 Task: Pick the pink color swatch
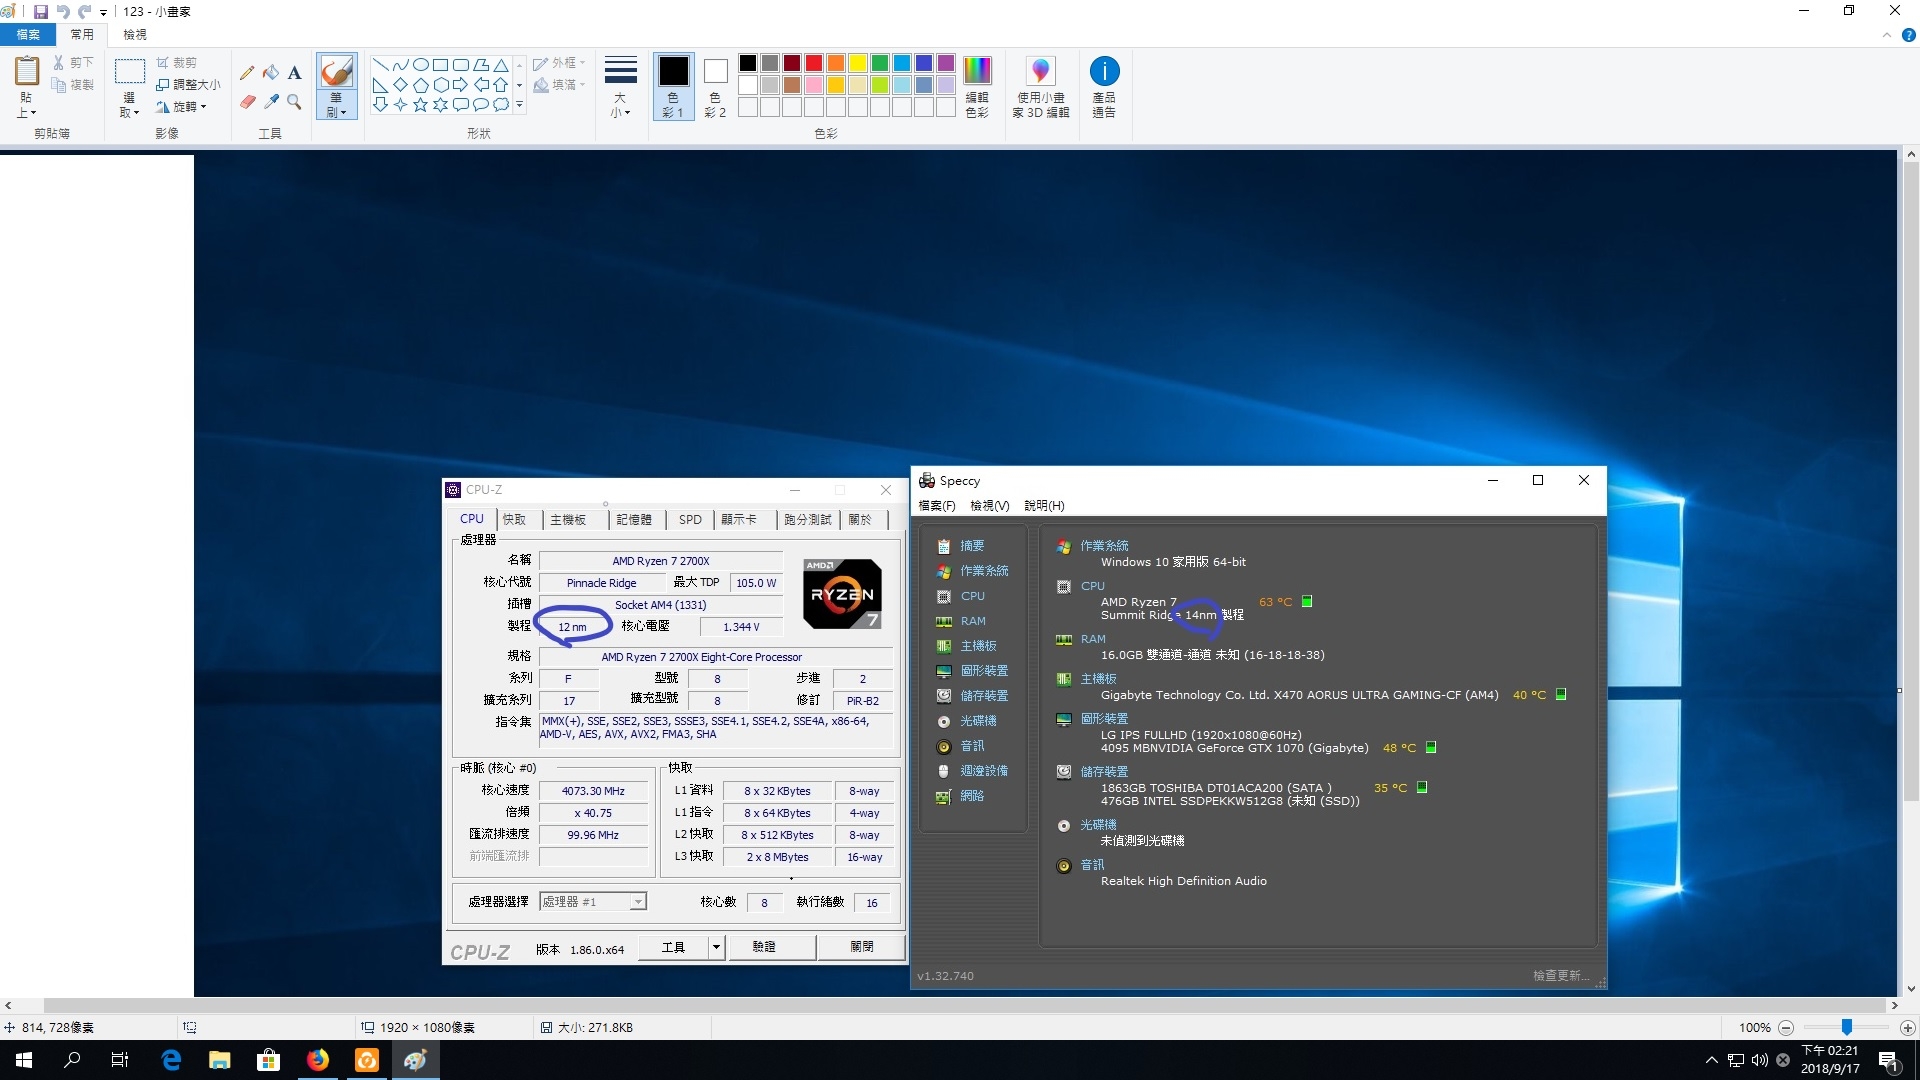tap(813, 85)
